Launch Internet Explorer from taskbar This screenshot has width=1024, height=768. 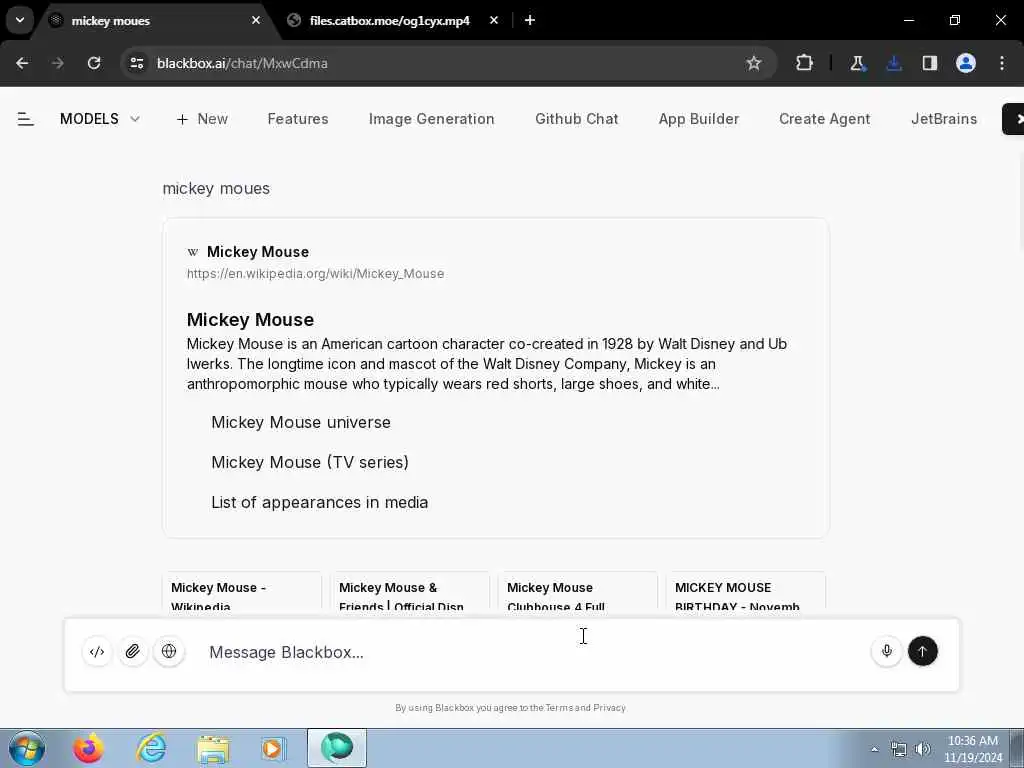pos(151,748)
